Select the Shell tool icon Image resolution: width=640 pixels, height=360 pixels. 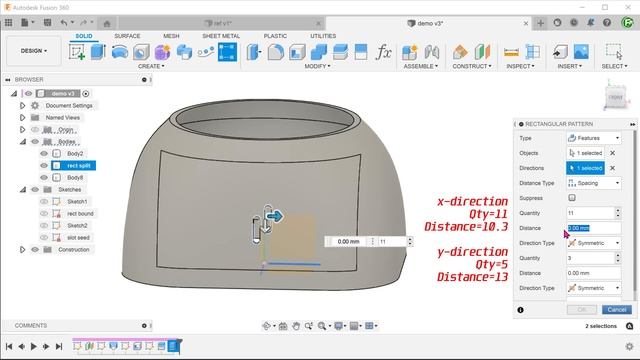click(x=297, y=52)
